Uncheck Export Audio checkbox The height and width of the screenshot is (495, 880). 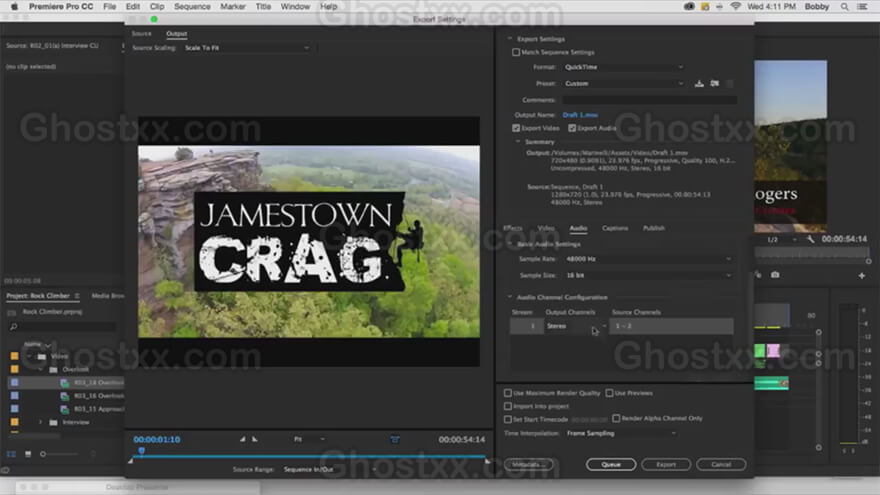tap(572, 129)
